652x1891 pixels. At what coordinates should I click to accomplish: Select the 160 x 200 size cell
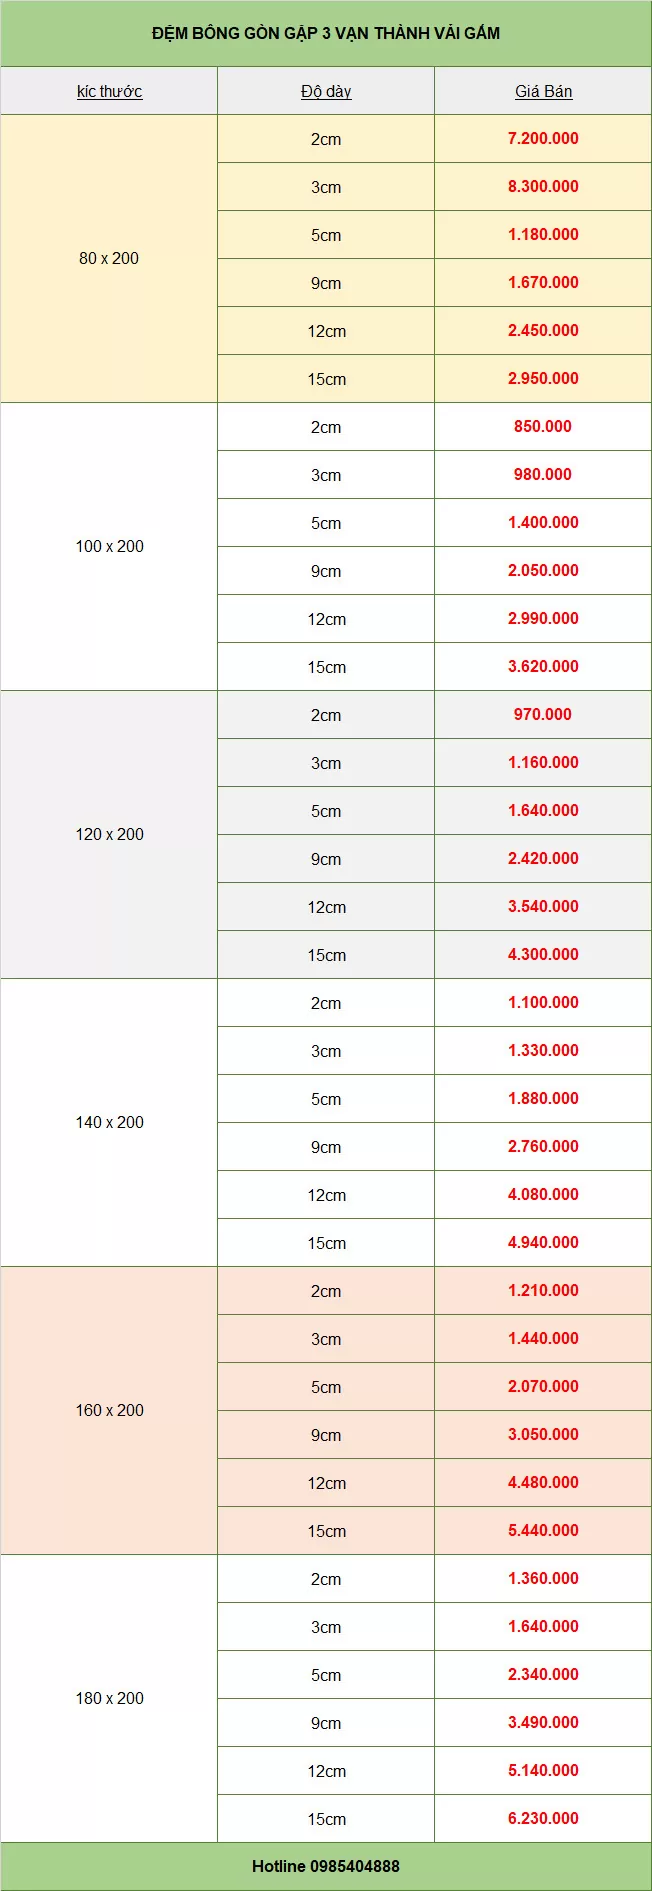pyautogui.click(x=109, y=1410)
